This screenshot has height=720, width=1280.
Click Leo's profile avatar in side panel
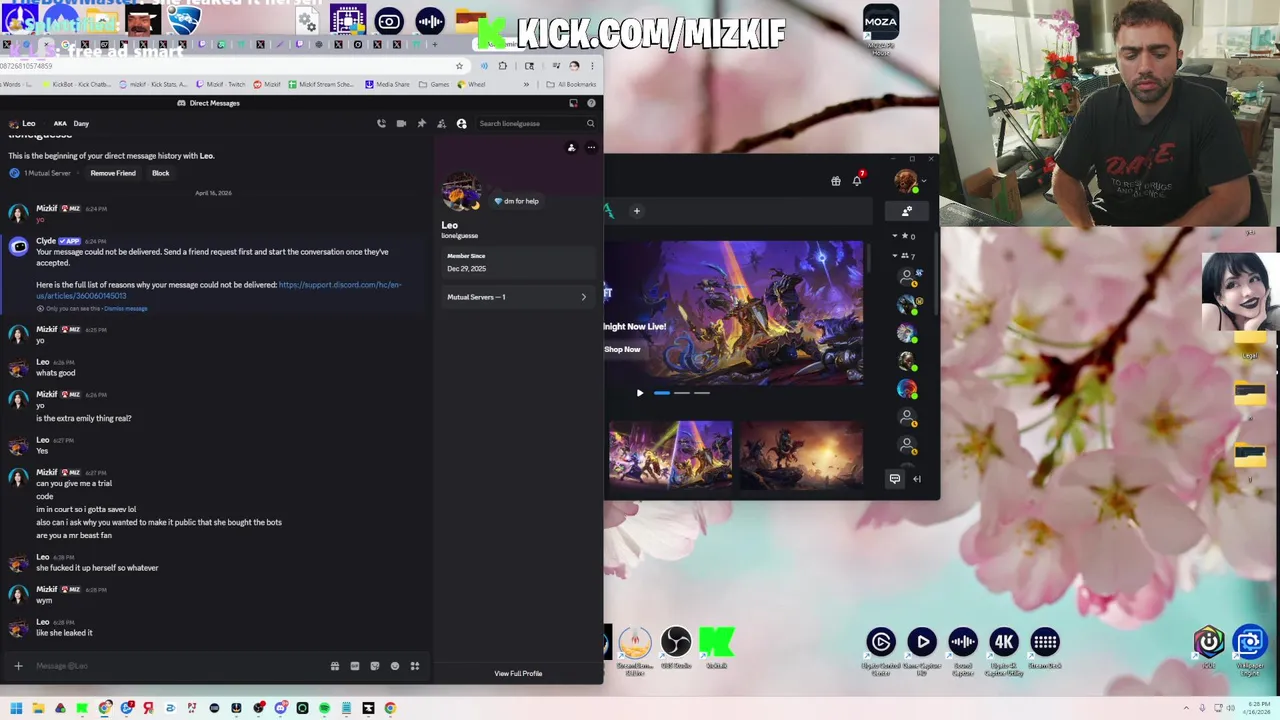pos(461,193)
